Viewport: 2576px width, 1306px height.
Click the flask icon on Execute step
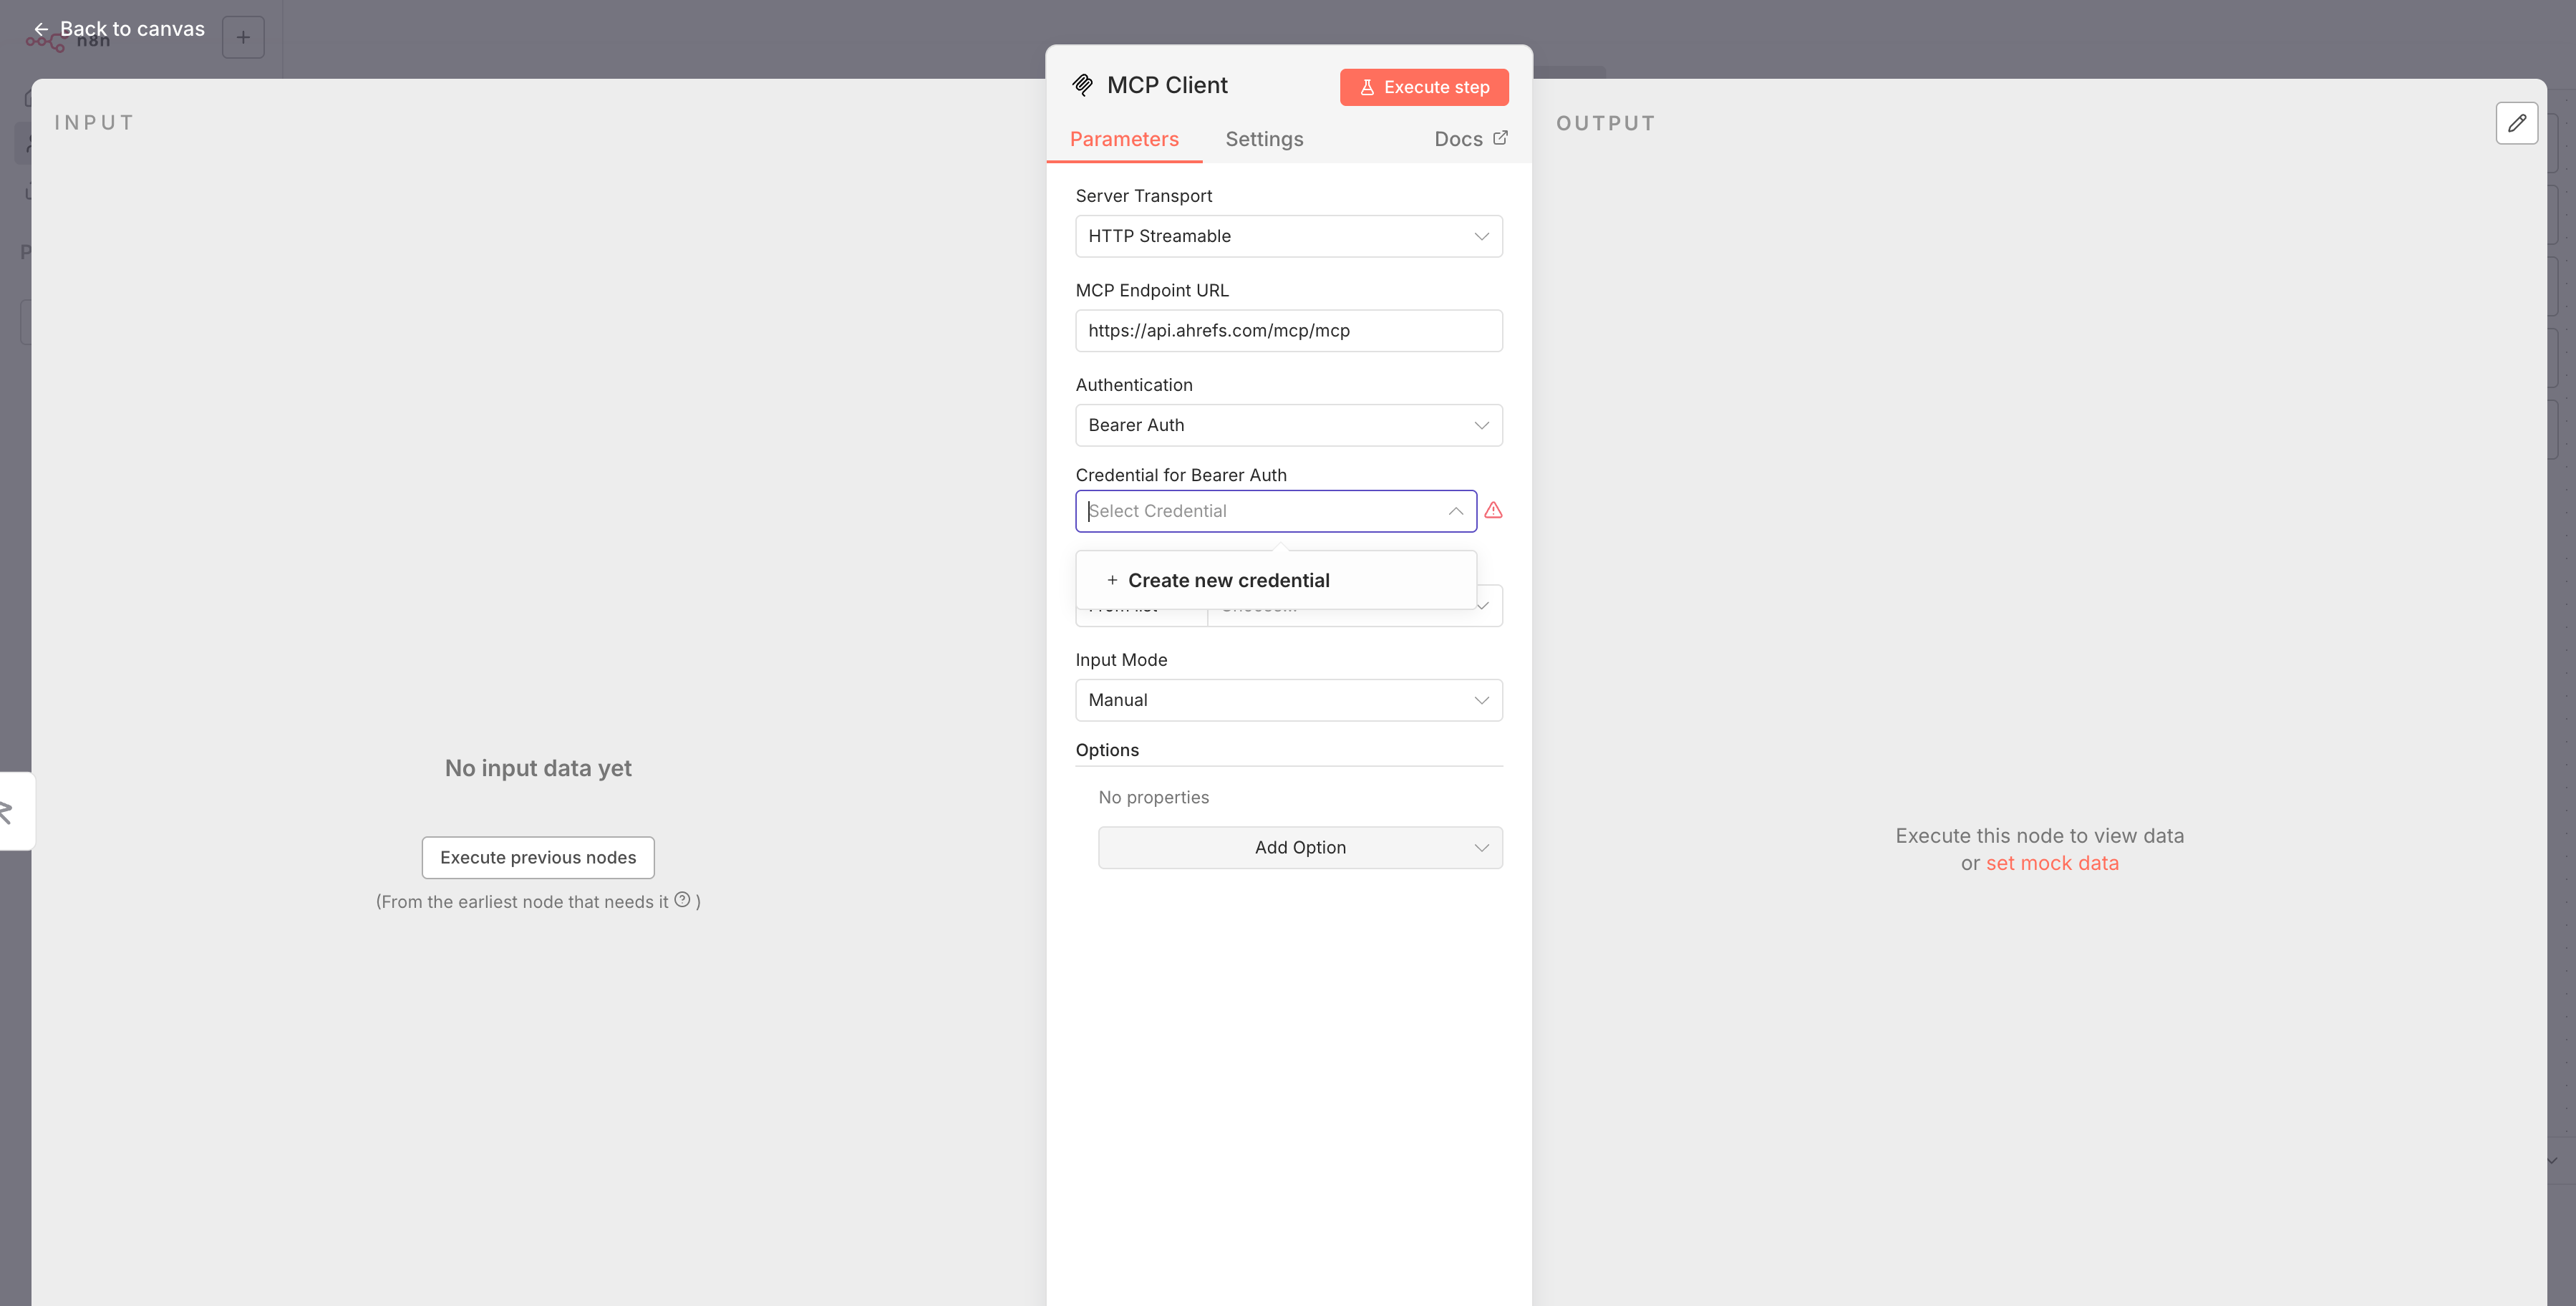[1367, 87]
